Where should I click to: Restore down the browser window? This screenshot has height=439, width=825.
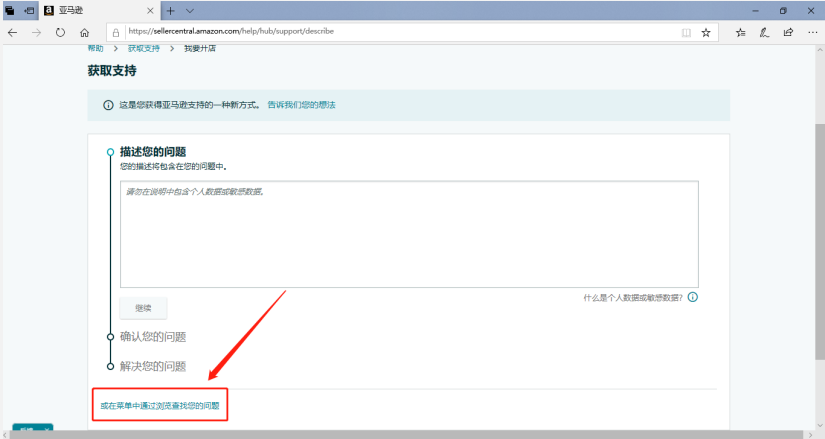click(783, 11)
